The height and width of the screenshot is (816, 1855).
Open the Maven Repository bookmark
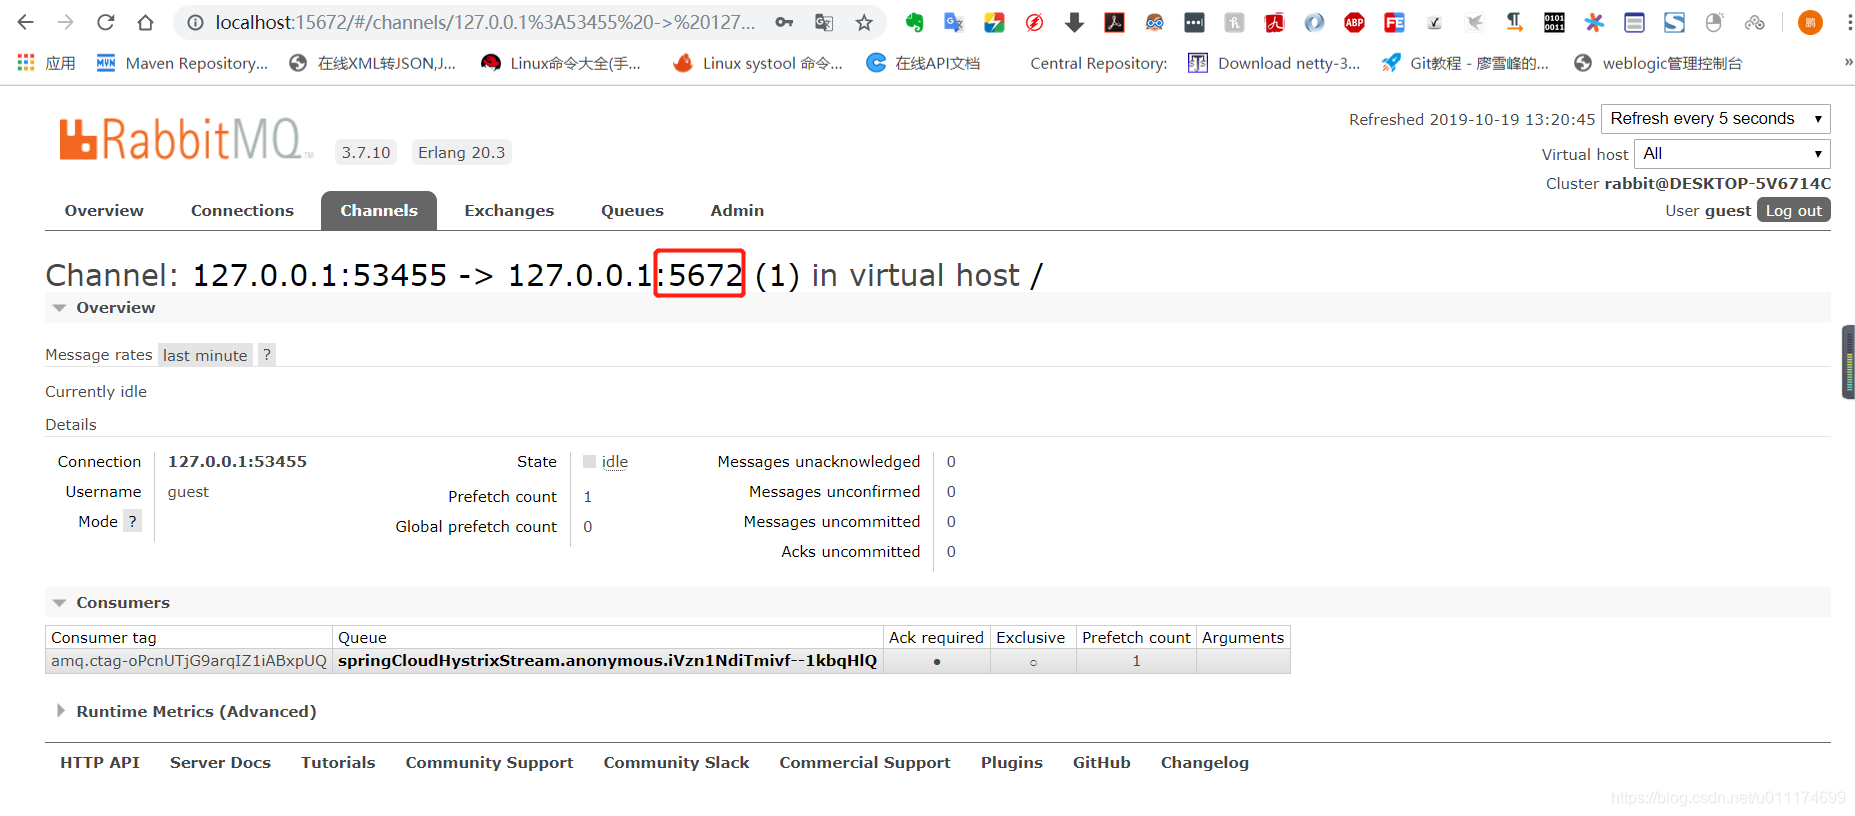click(182, 63)
